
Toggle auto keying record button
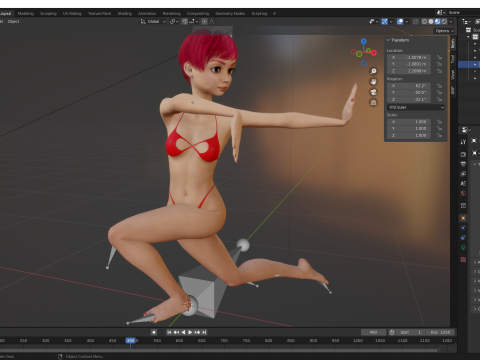click(x=154, y=332)
